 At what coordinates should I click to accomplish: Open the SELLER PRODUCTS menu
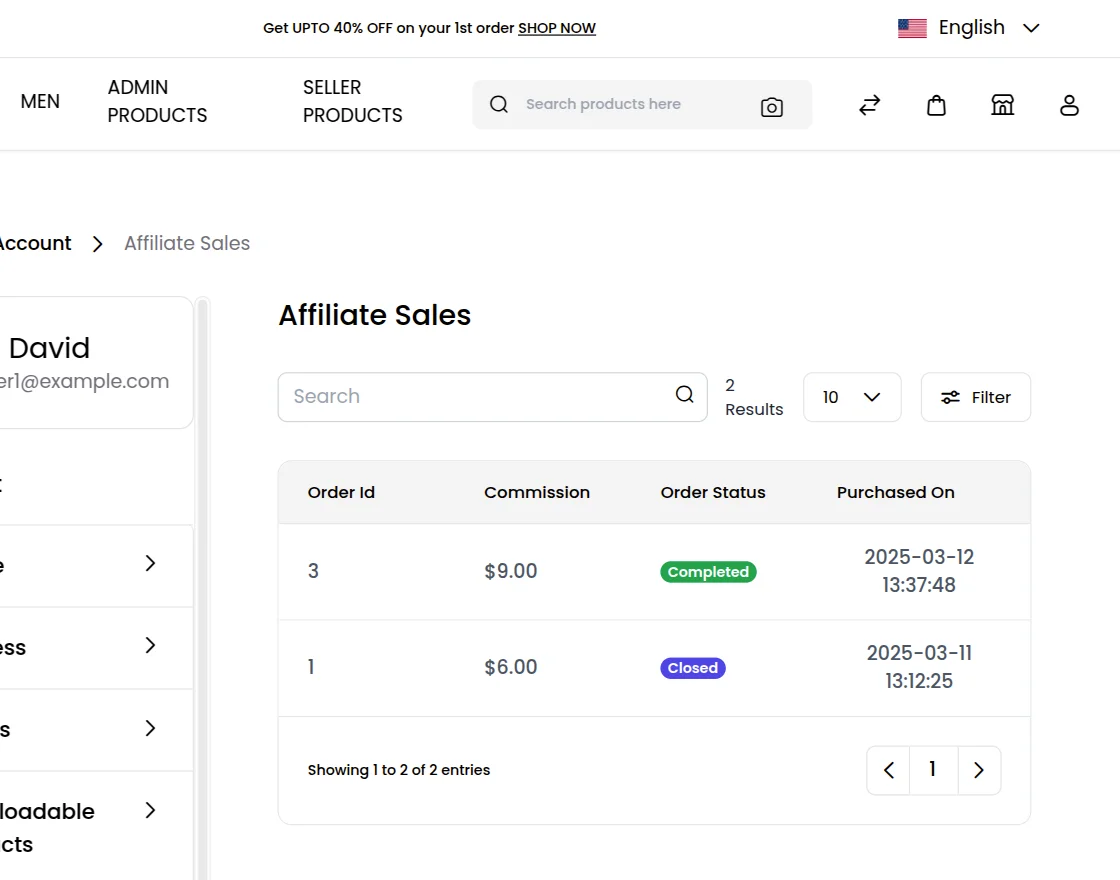pos(352,102)
